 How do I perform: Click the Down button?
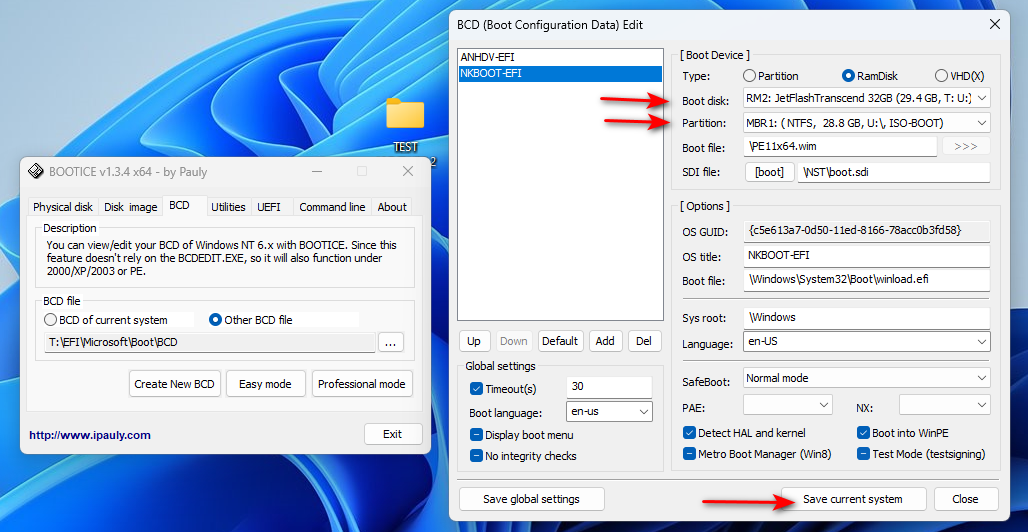coord(513,341)
